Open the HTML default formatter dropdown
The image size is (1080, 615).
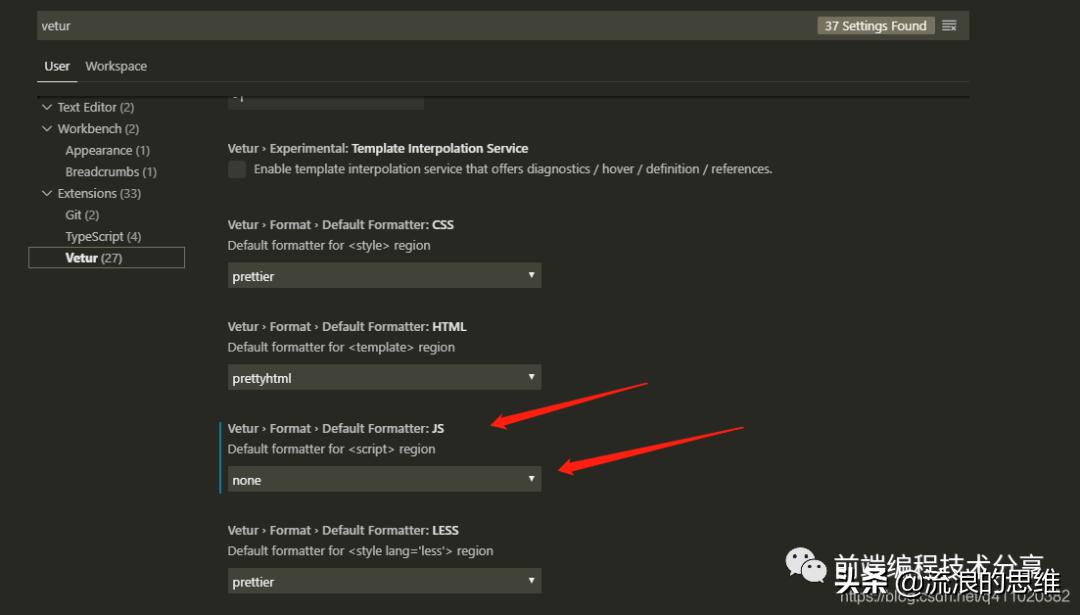(x=384, y=378)
